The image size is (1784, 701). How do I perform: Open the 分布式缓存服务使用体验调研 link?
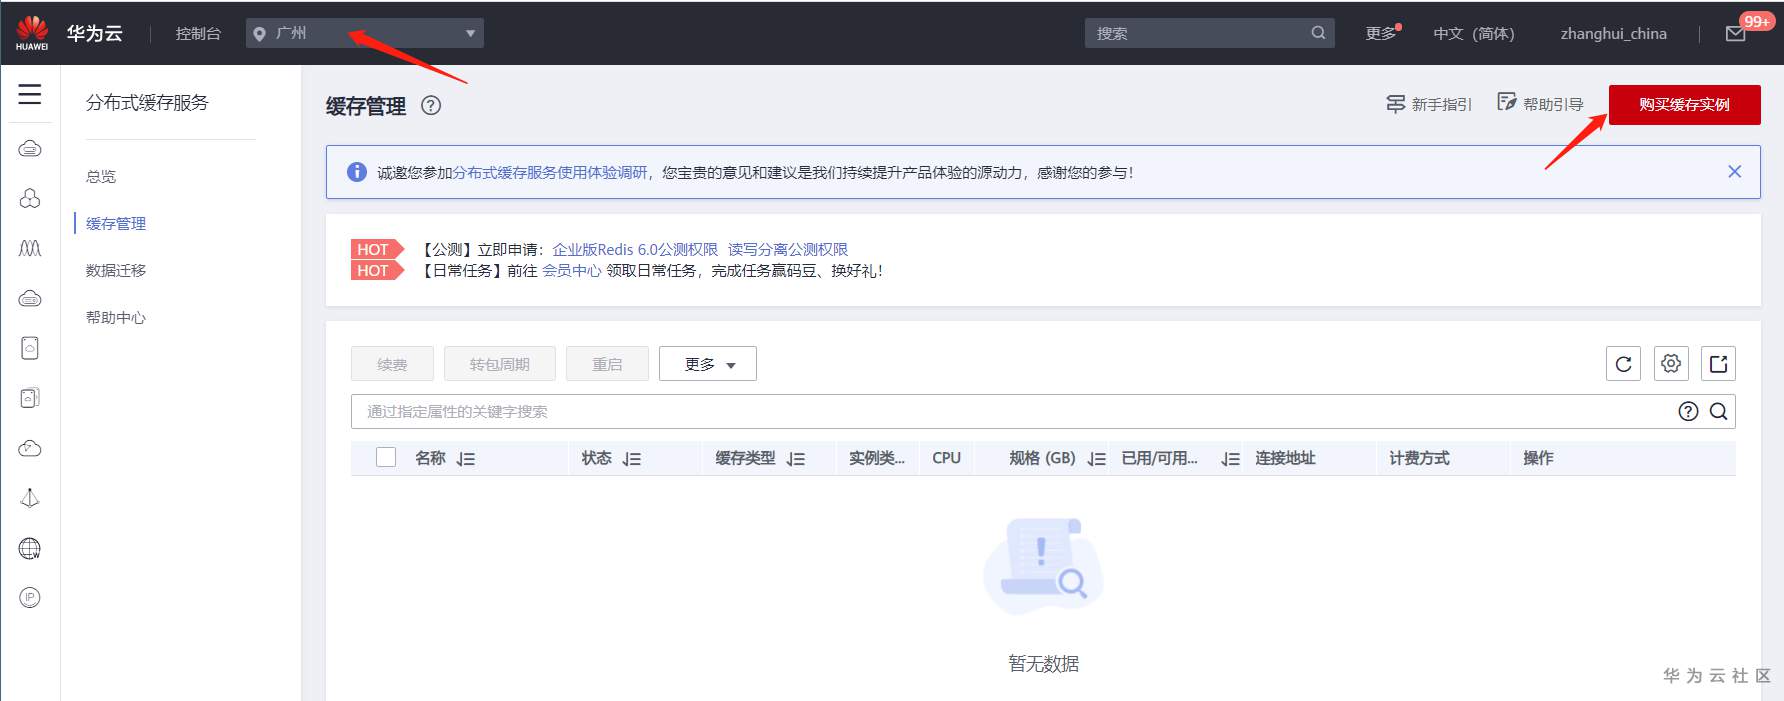[x=550, y=172]
